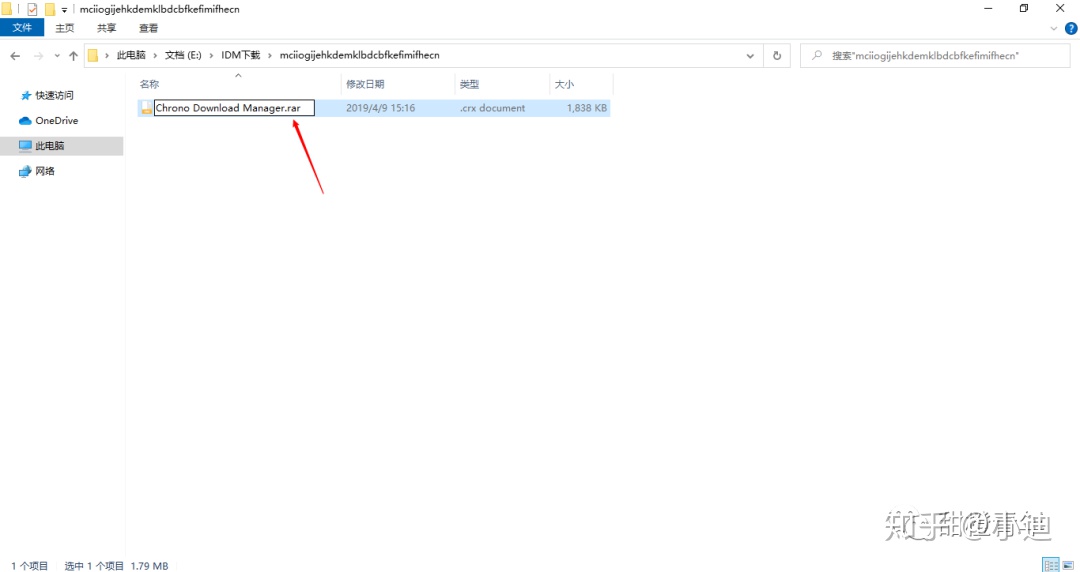Restore down the Explorer window
The height and width of the screenshot is (572, 1080).
pyautogui.click(x=1024, y=9)
